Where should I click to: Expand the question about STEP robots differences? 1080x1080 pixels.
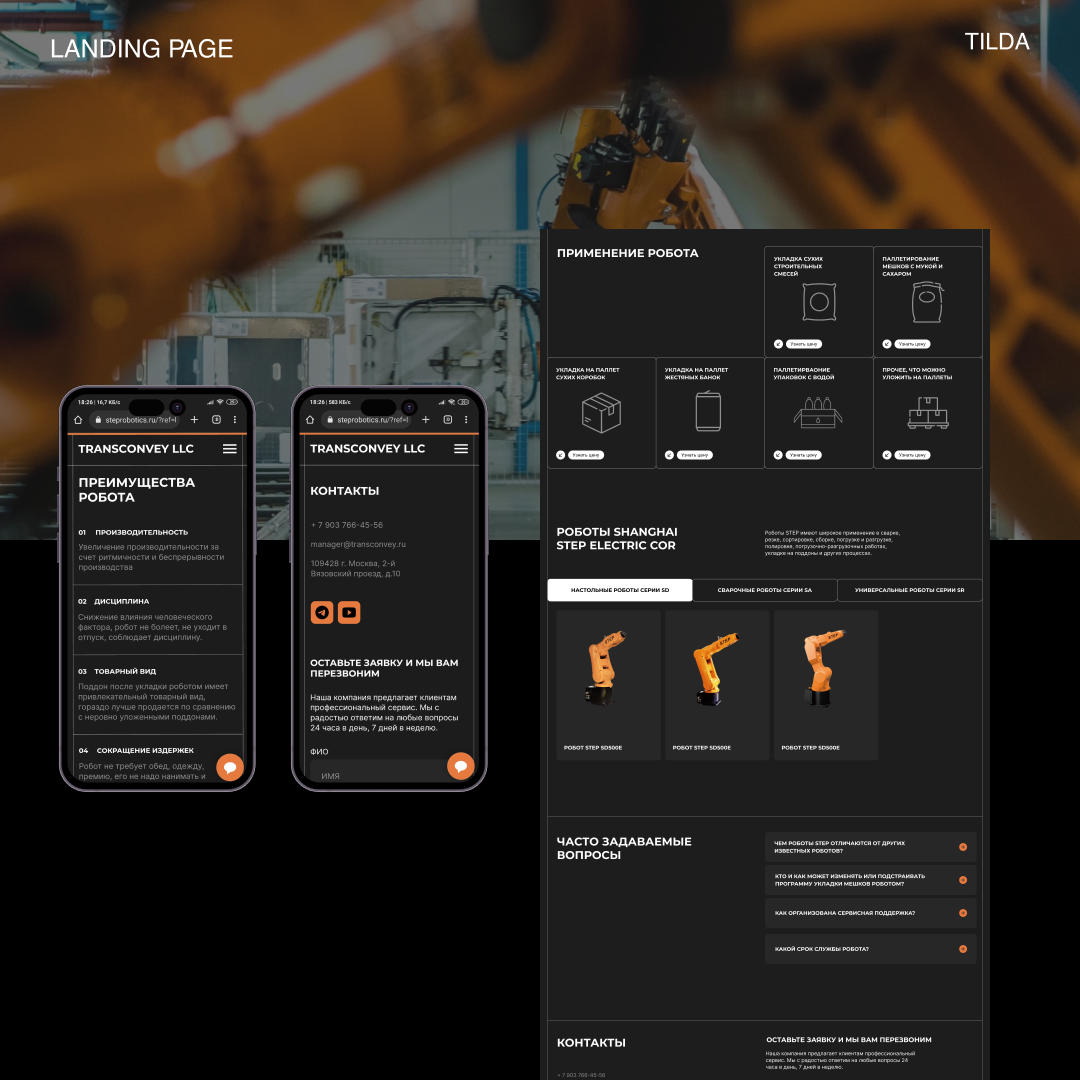(870, 847)
